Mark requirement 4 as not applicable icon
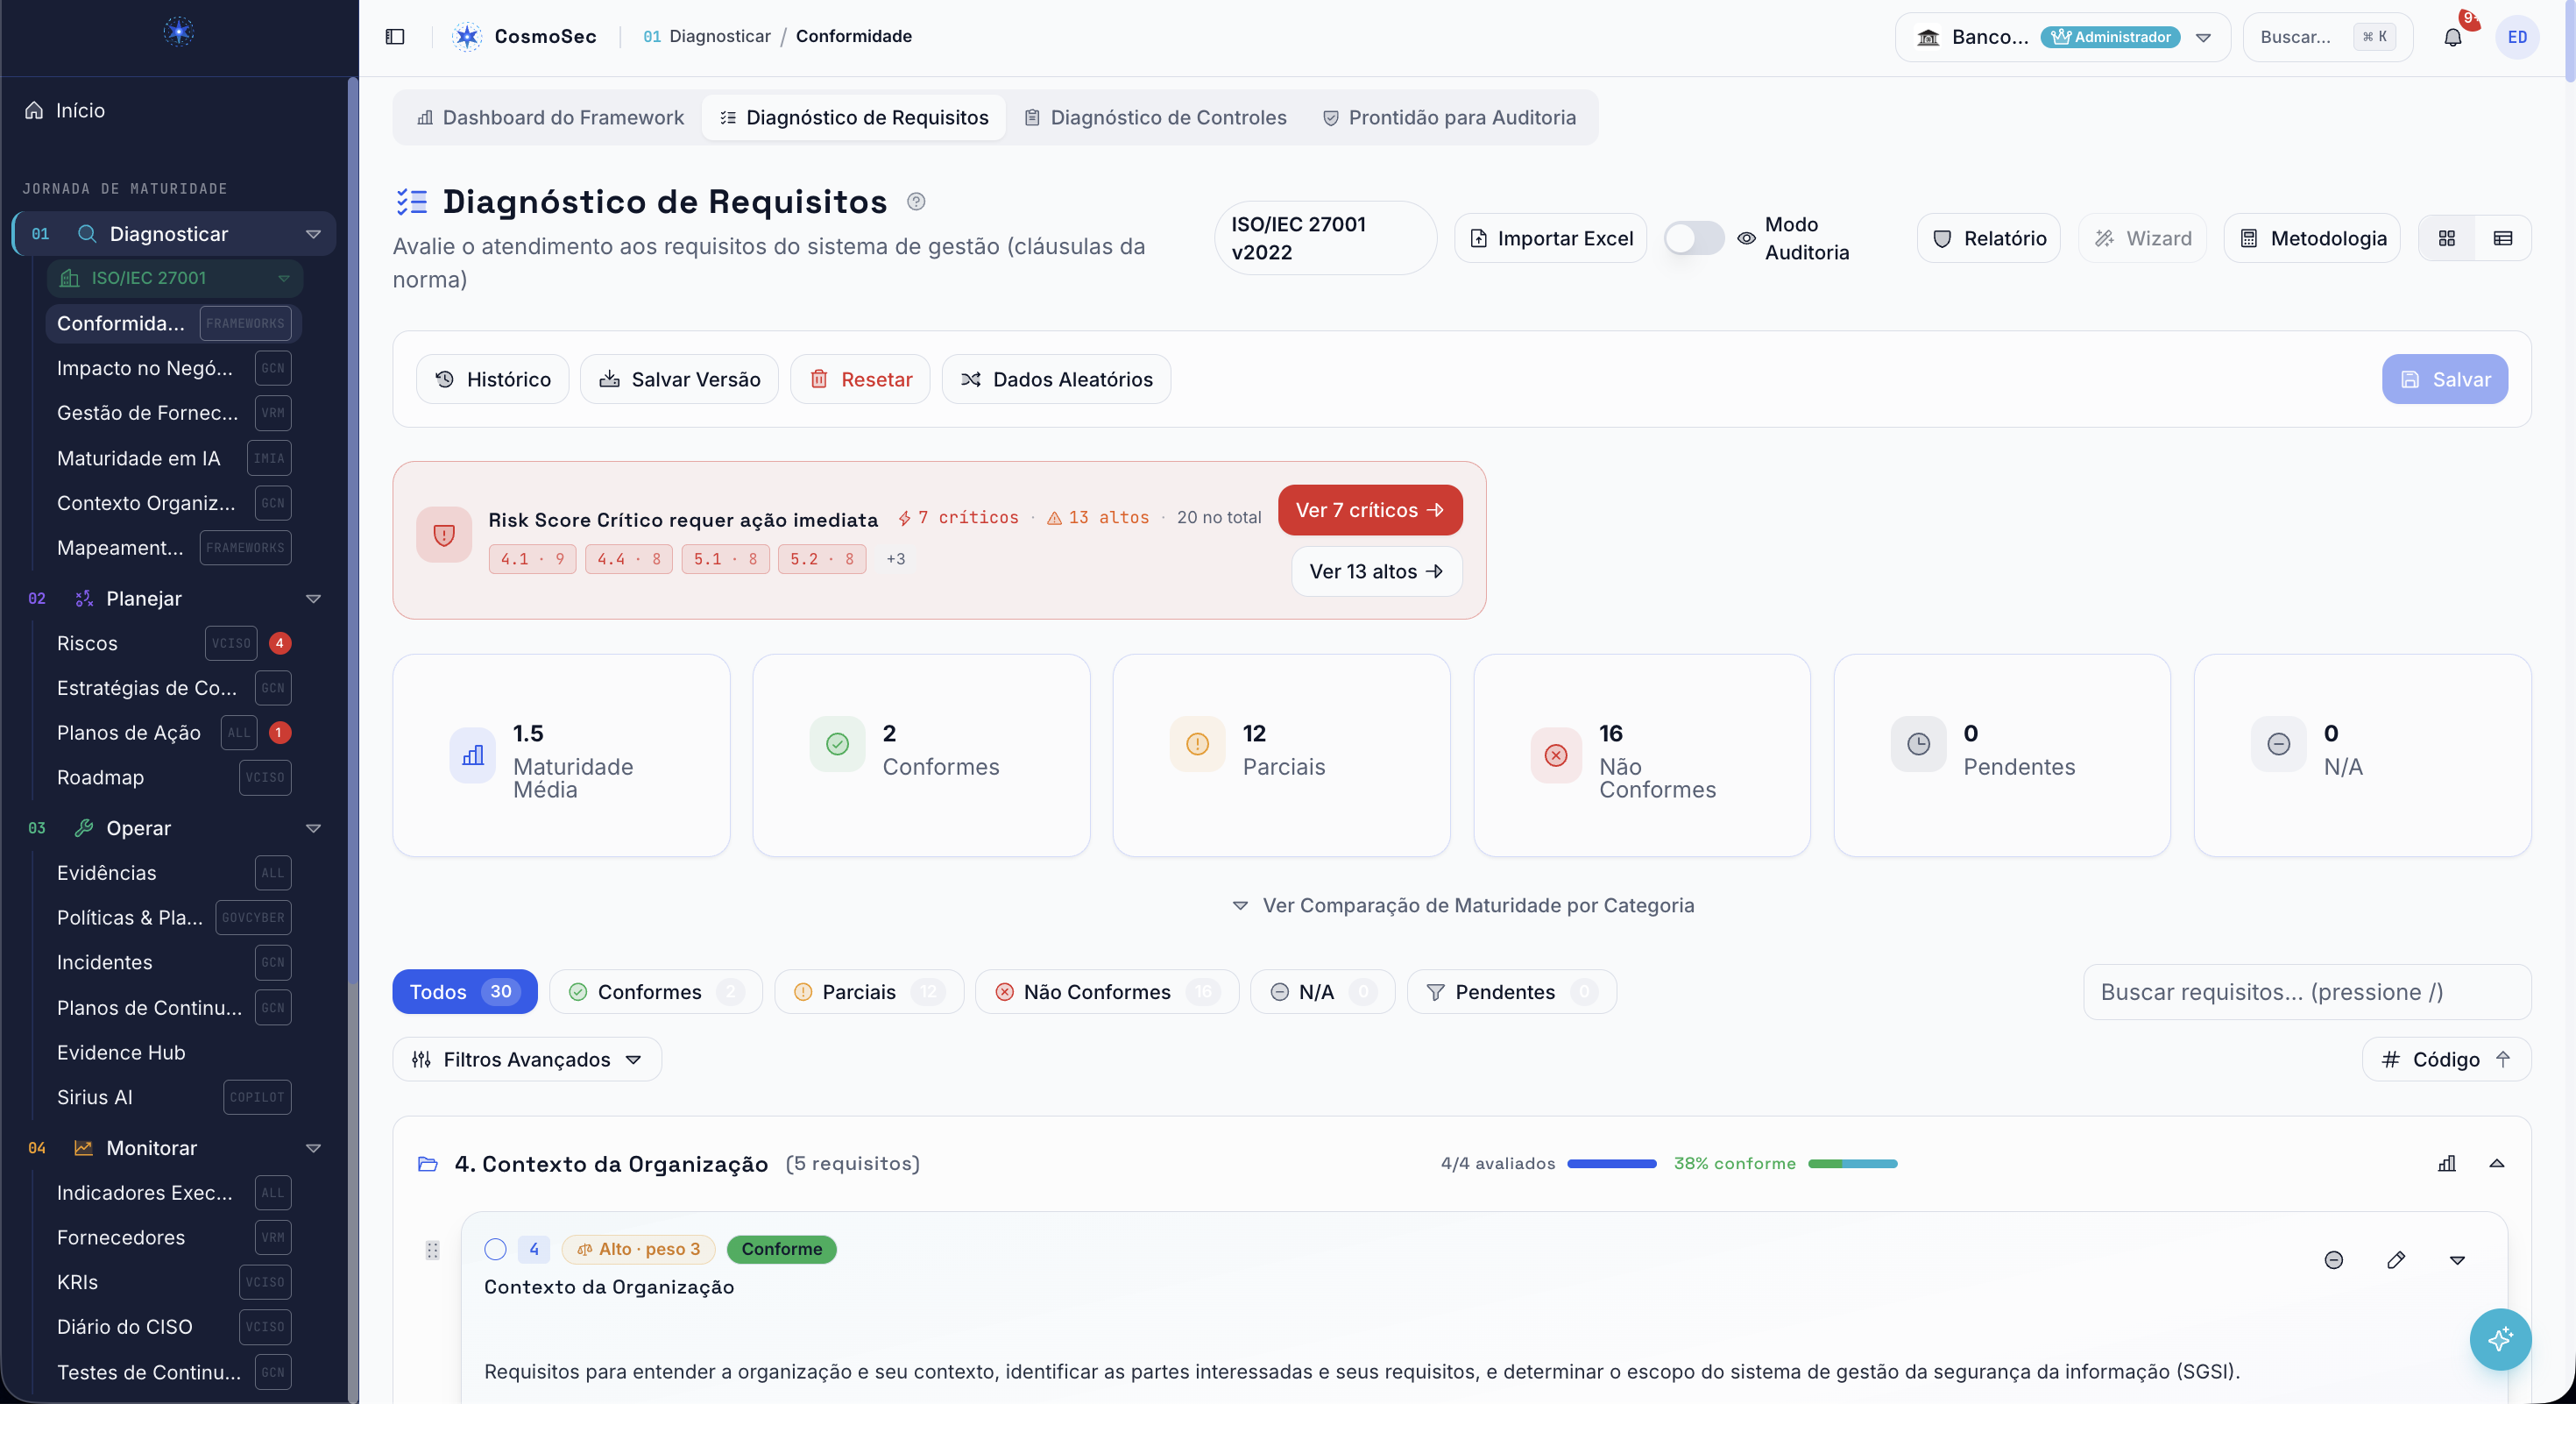This screenshot has width=2576, height=1432. point(2334,1260)
